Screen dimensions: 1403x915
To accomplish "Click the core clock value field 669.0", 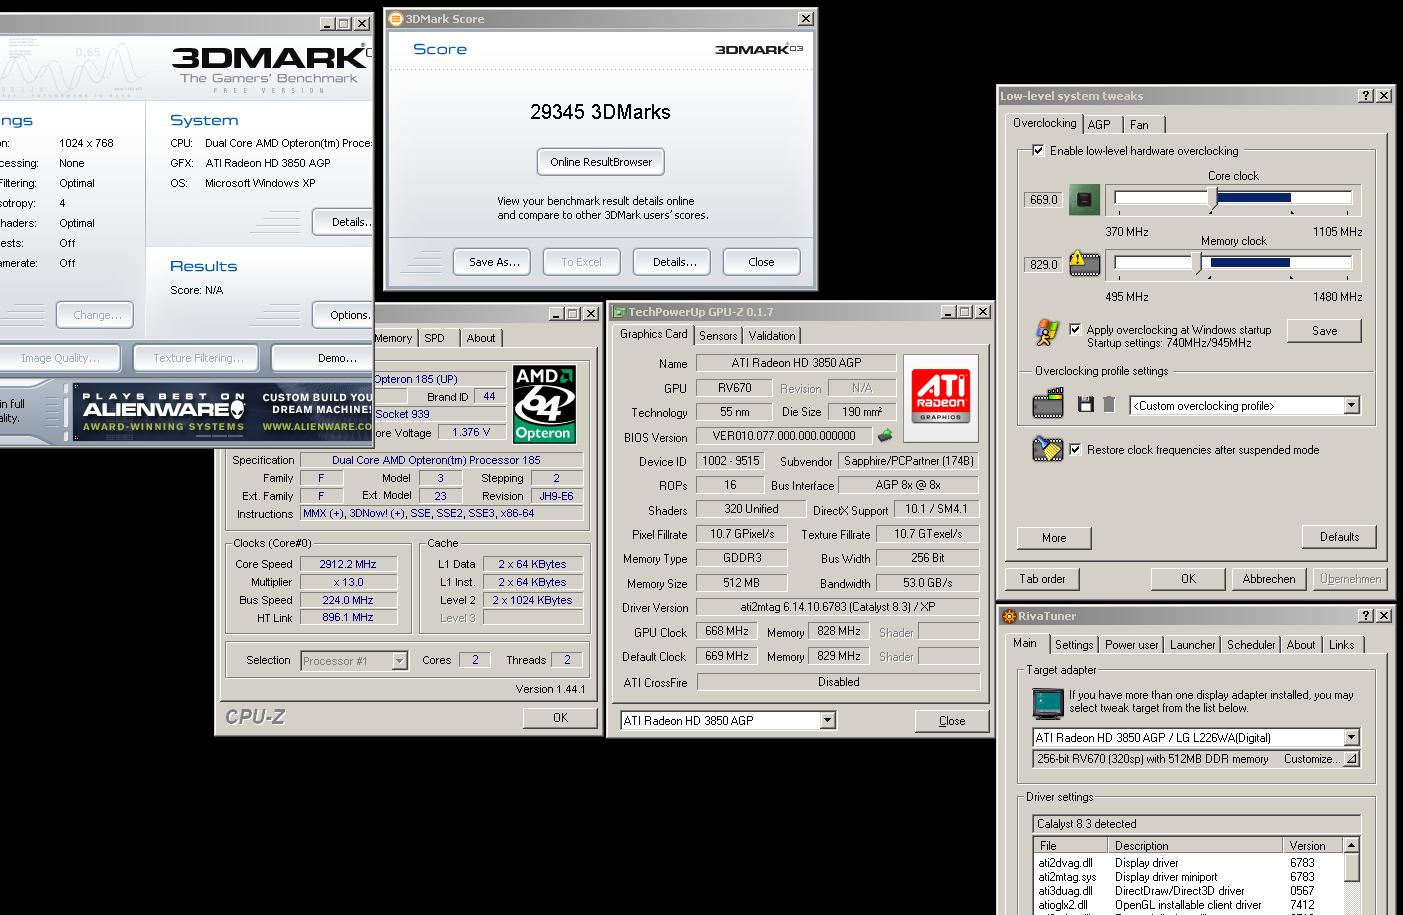I will pos(1043,200).
